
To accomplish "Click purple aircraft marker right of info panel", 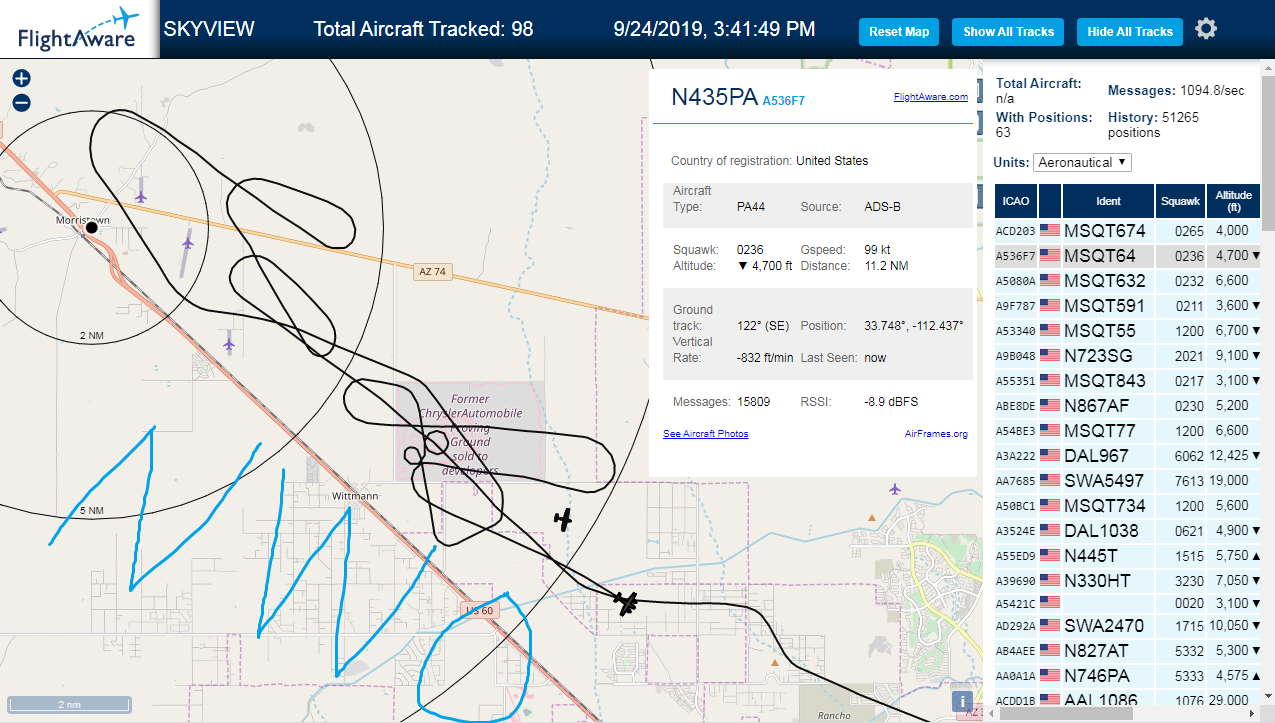I will (x=894, y=488).
